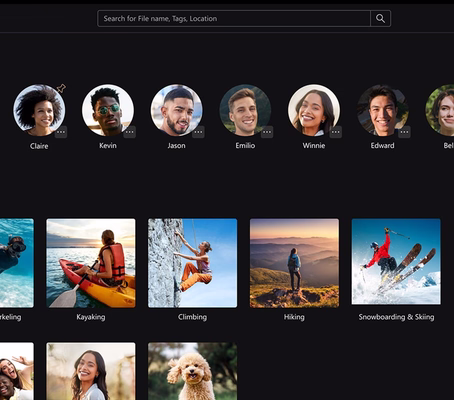This screenshot has height=400, width=454.
Task: Open the Kayaking album thumbnail
Action: coord(91,263)
